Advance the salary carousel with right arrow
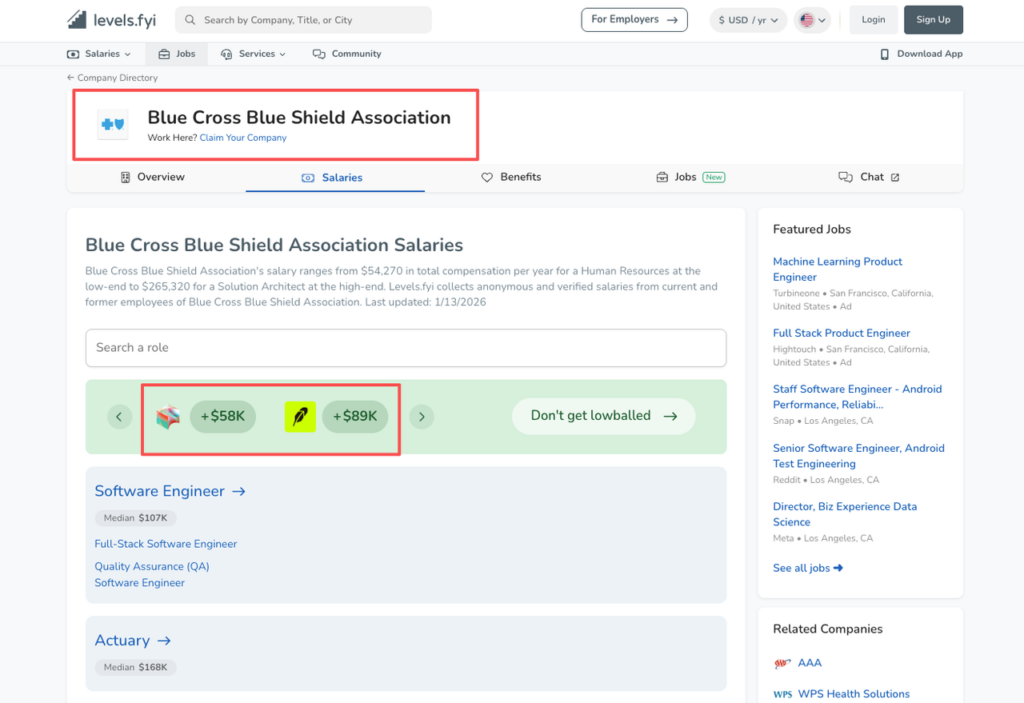The height and width of the screenshot is (703, 1024). click(x=421, y=416)
